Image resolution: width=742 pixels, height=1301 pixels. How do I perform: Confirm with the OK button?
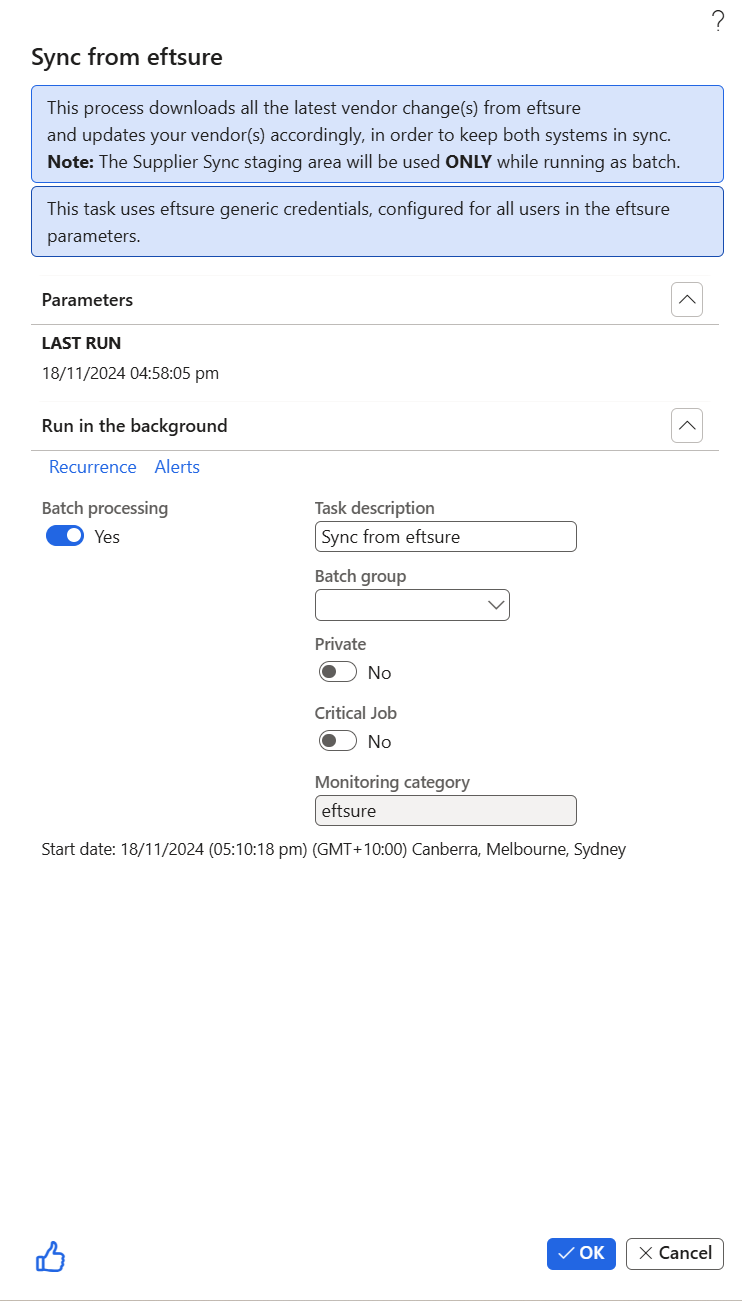pos(581,1253)
